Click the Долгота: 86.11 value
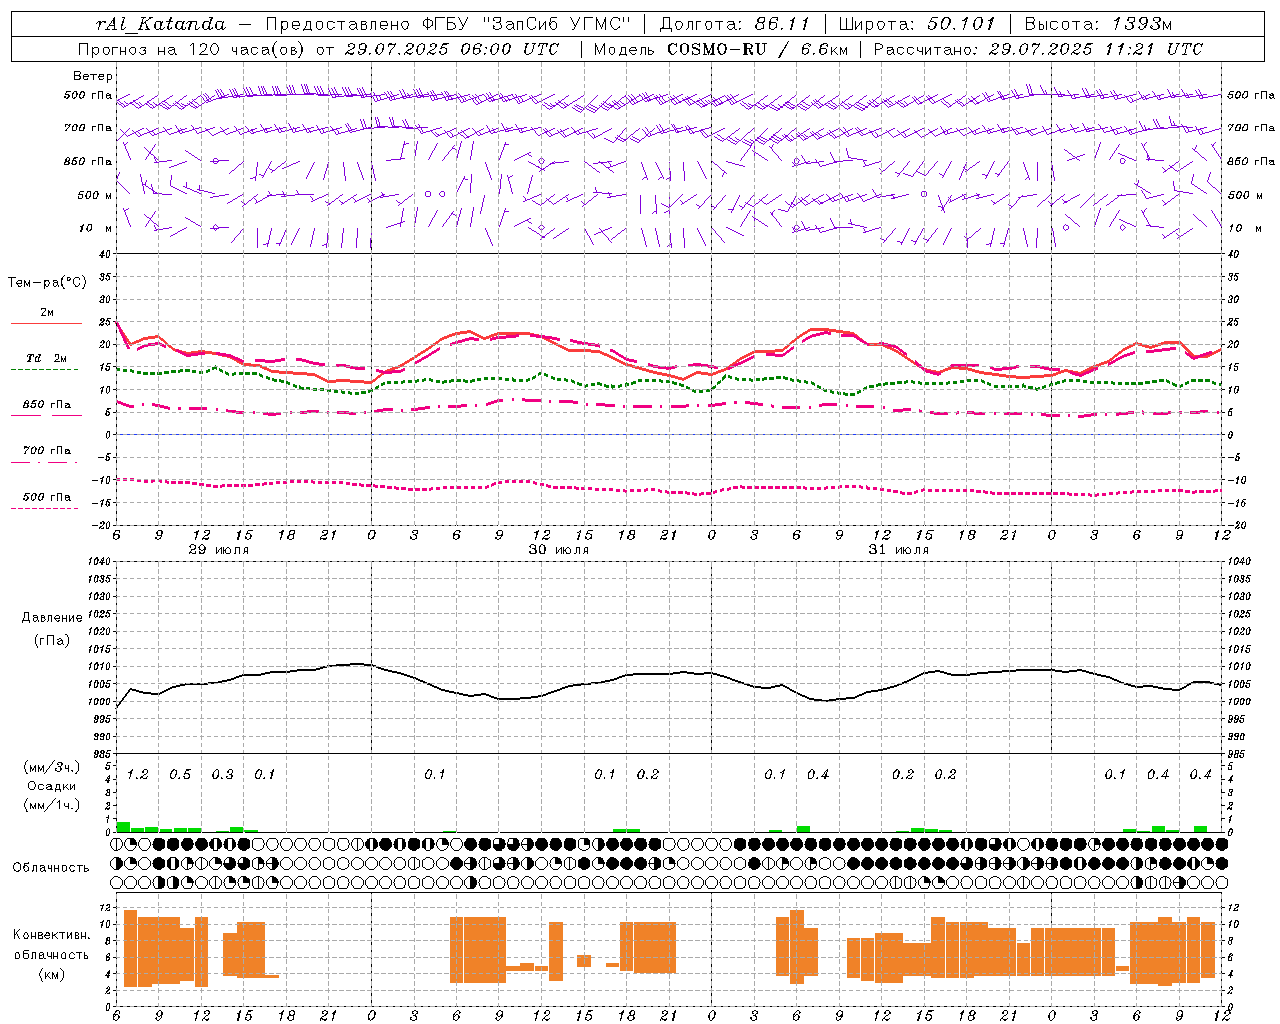Viewport: 1280px width, 1024px height. click(735, 24)
